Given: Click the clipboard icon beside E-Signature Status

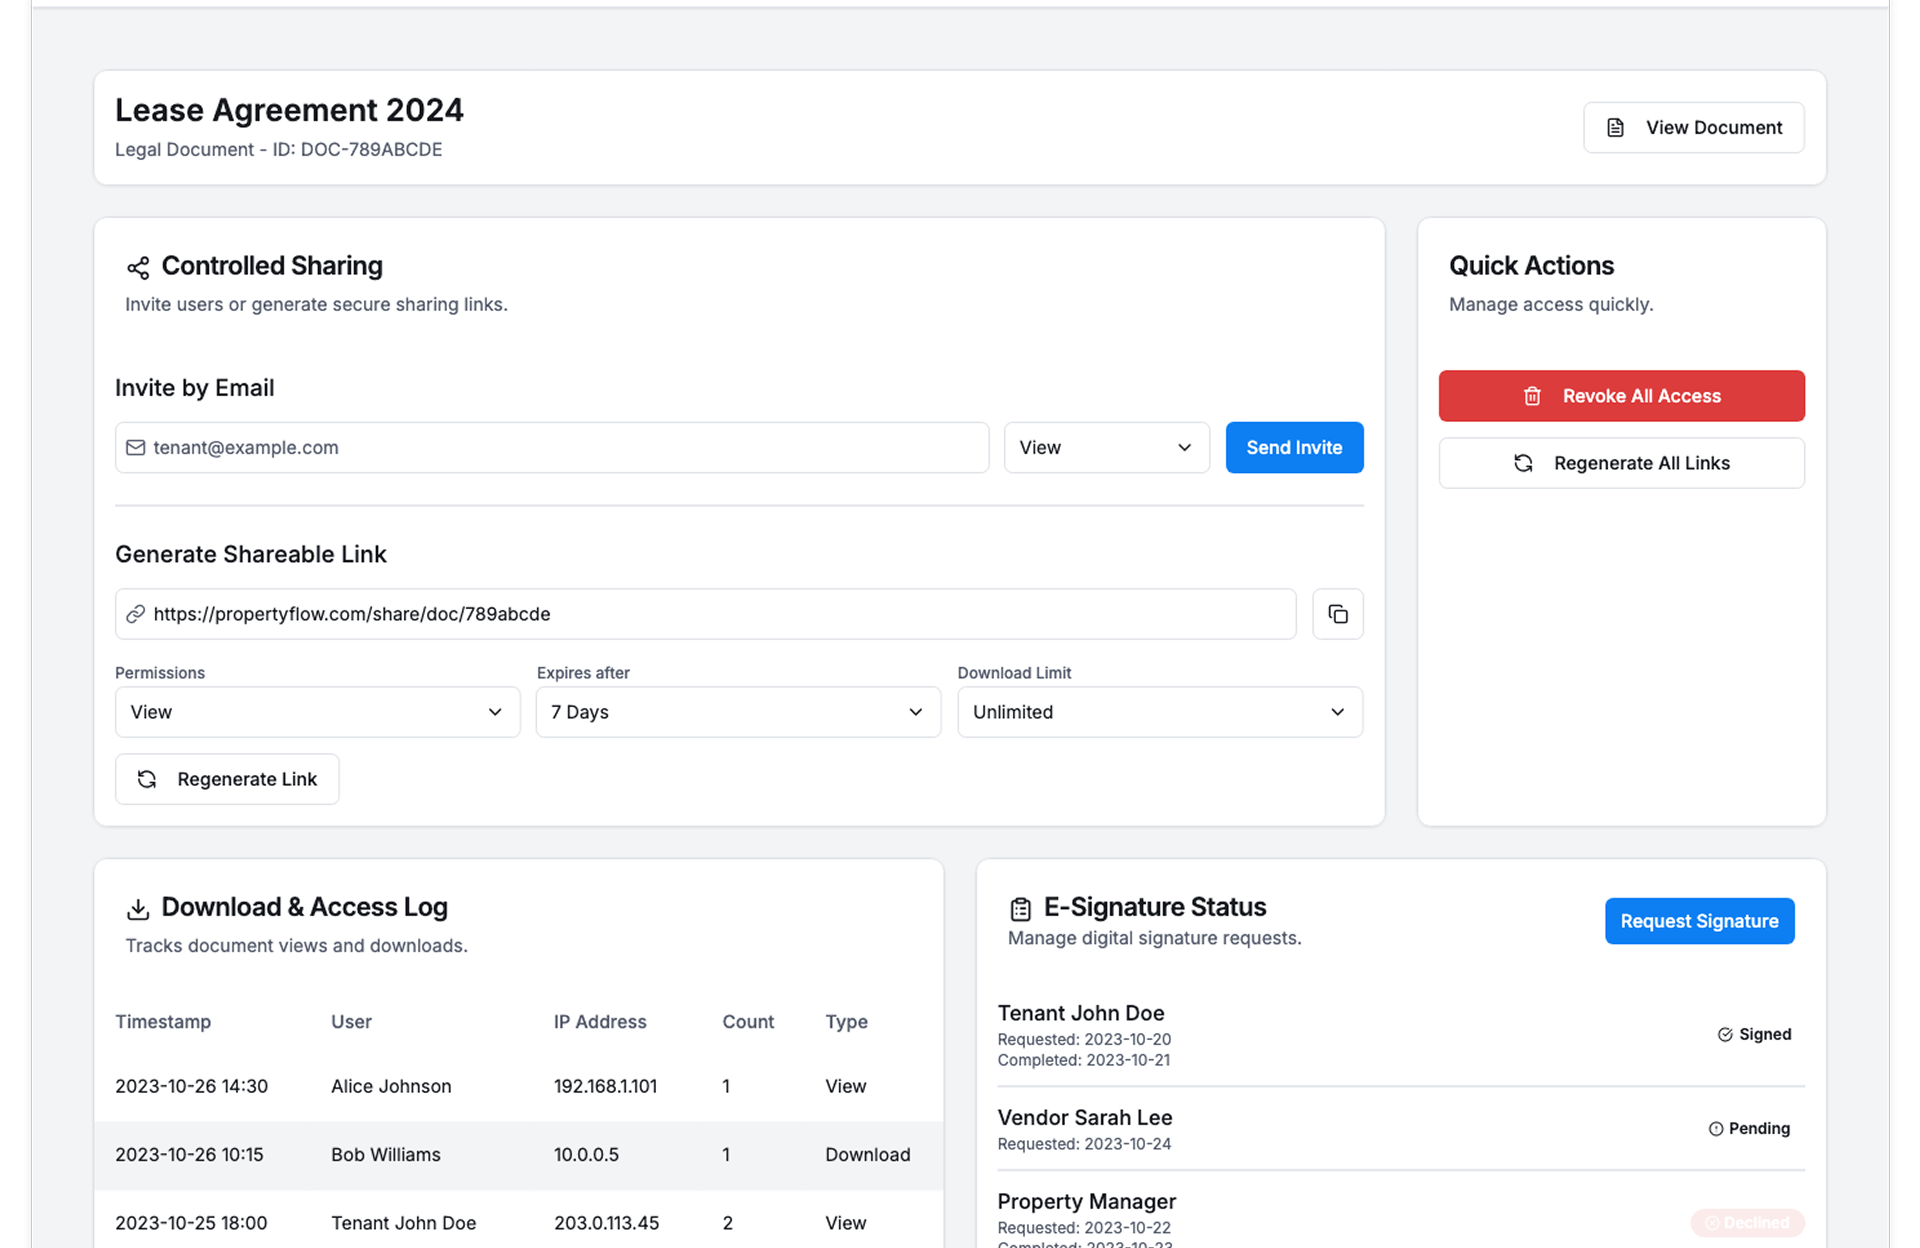Looking at the screenshot, I should click(x=1020, y=908).
